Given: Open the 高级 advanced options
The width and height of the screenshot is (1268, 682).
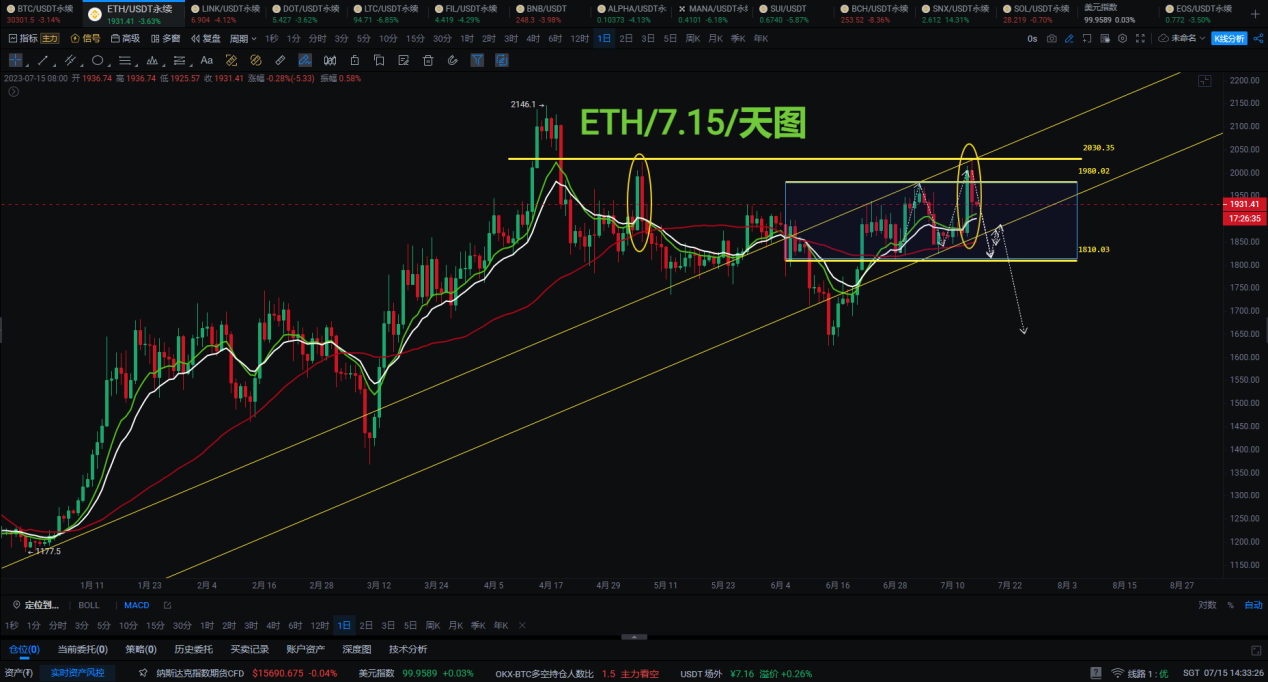Looking at the screenshot, I should [125, 38].
